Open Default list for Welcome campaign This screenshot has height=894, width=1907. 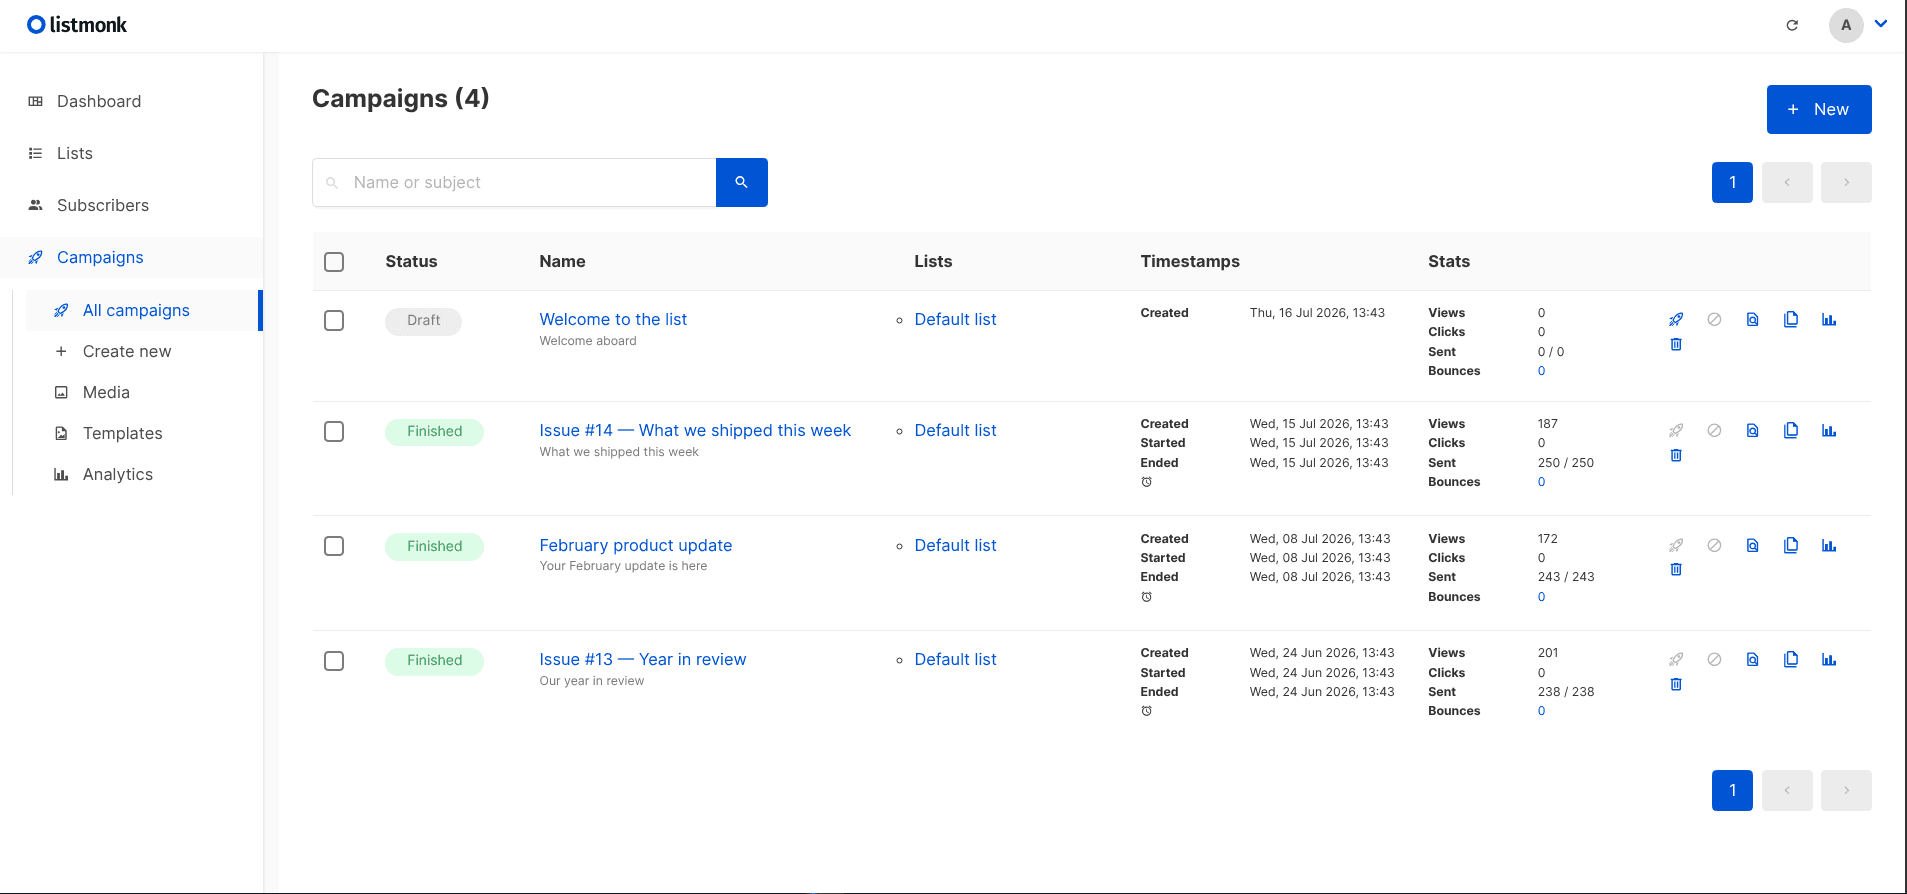(955, 319)
